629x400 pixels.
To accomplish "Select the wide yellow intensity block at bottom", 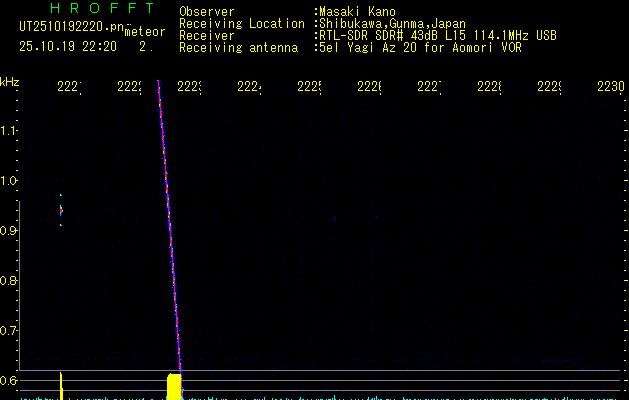I will [174, 385].
